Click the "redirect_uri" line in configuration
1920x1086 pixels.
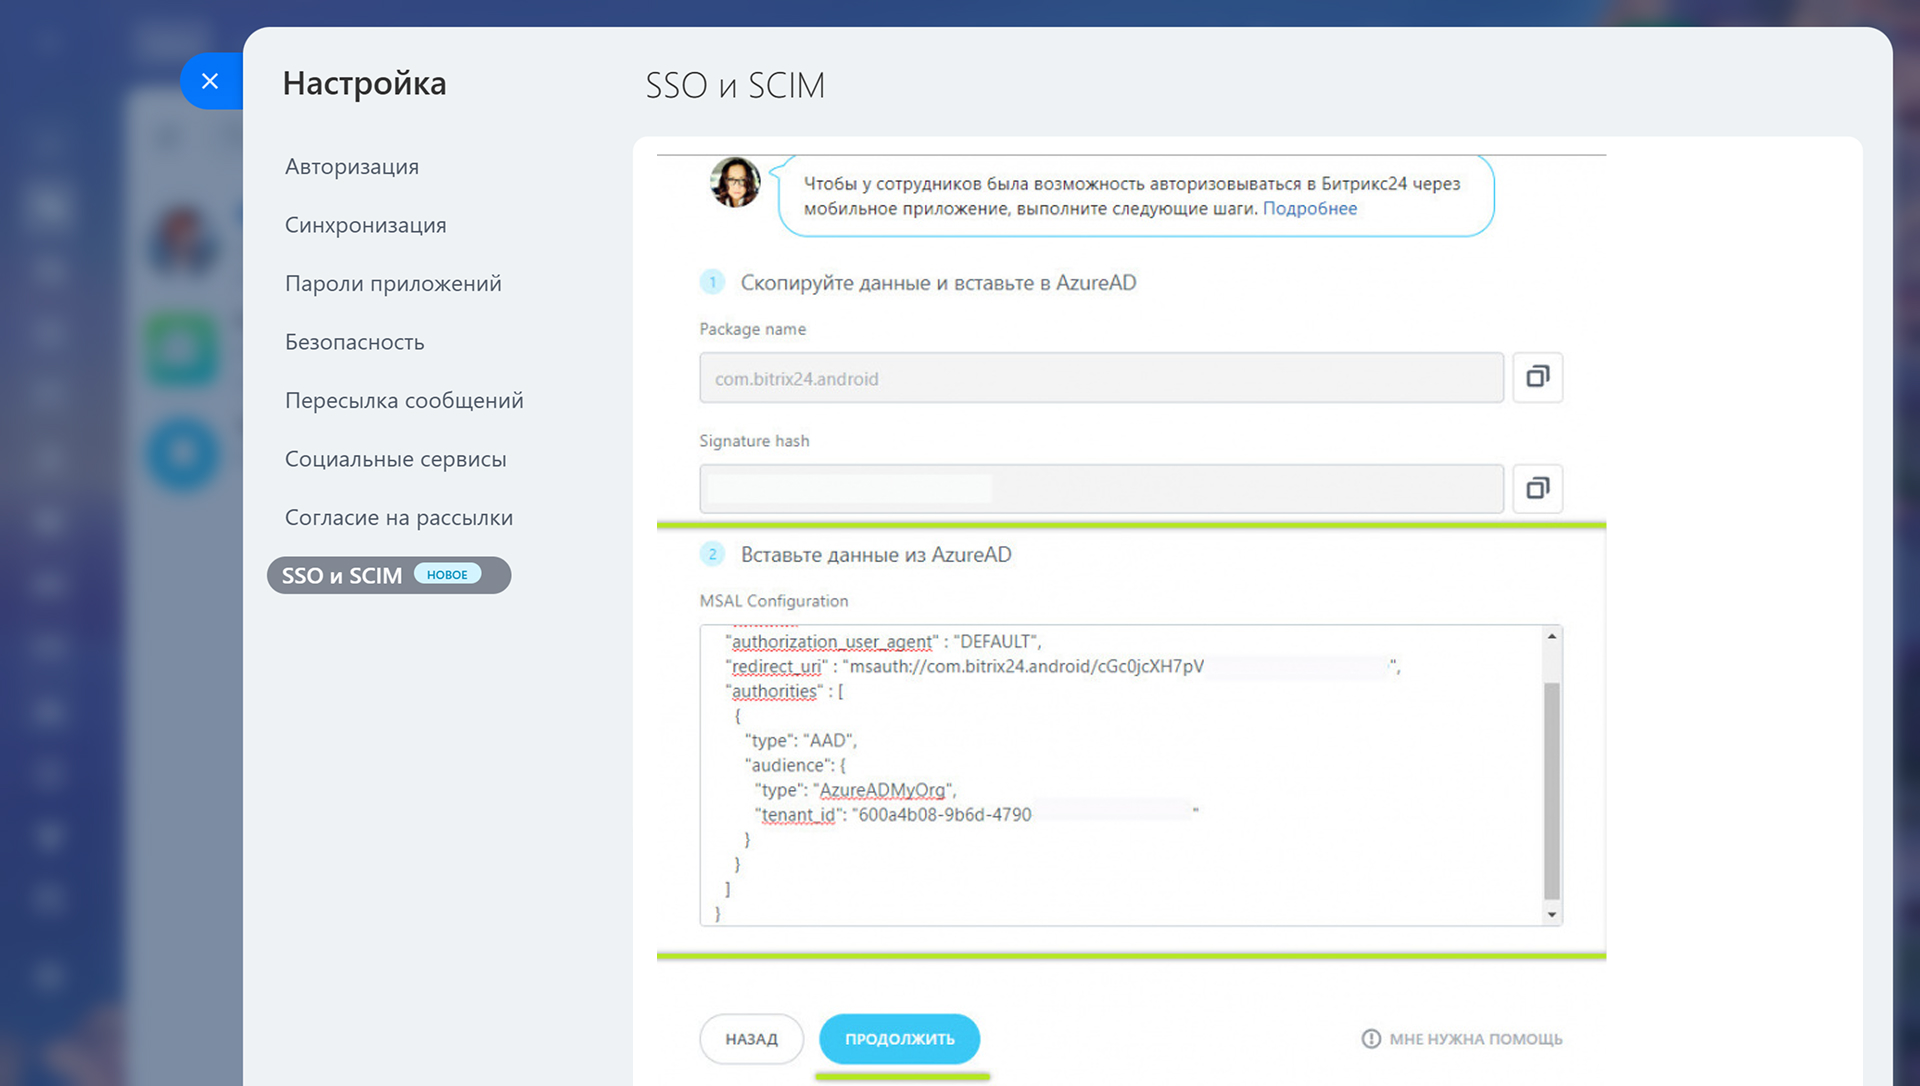coord(1062,667)
